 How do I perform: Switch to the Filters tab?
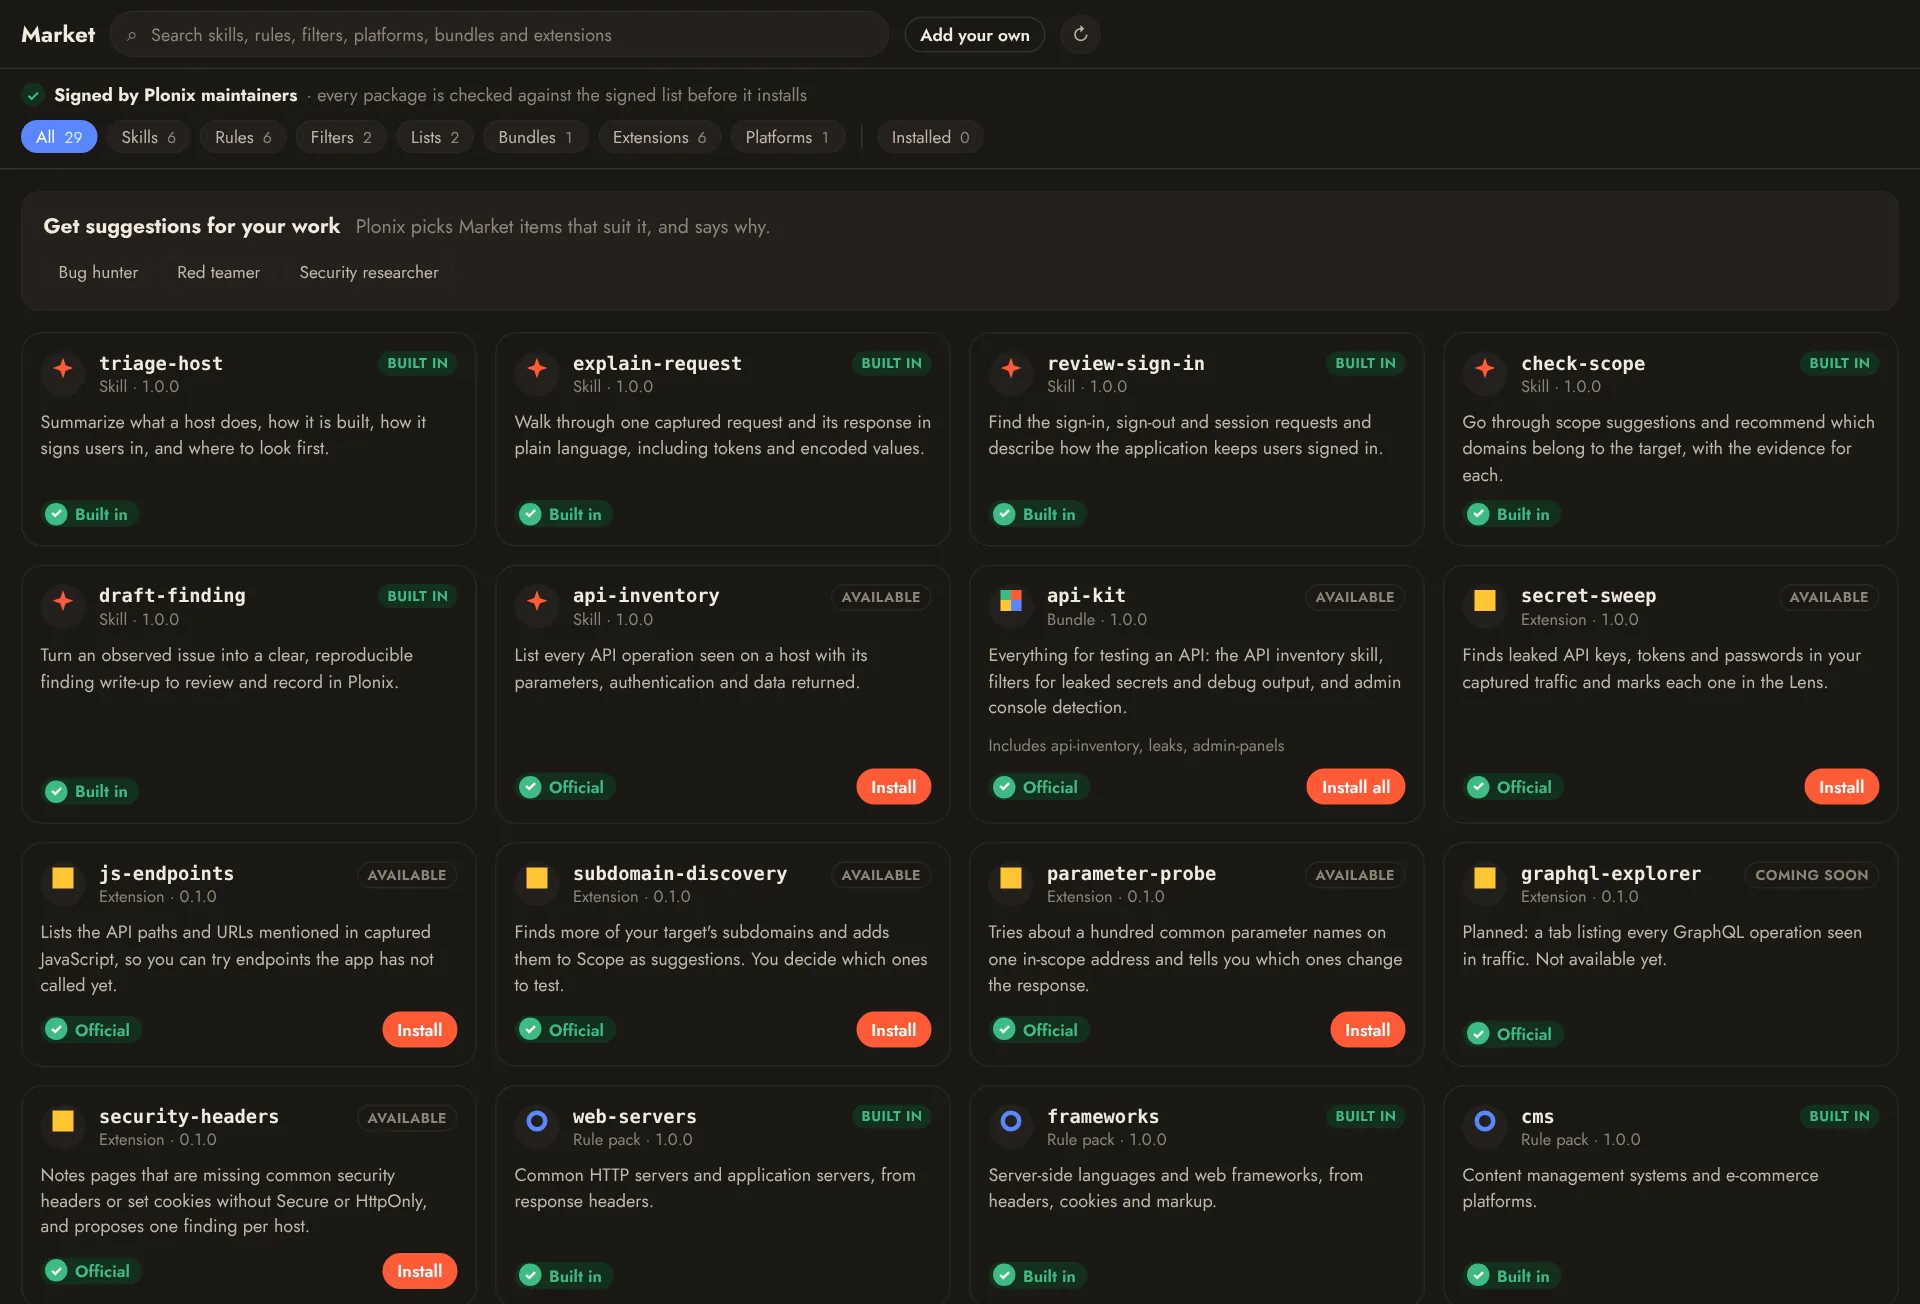click(341, 137)
